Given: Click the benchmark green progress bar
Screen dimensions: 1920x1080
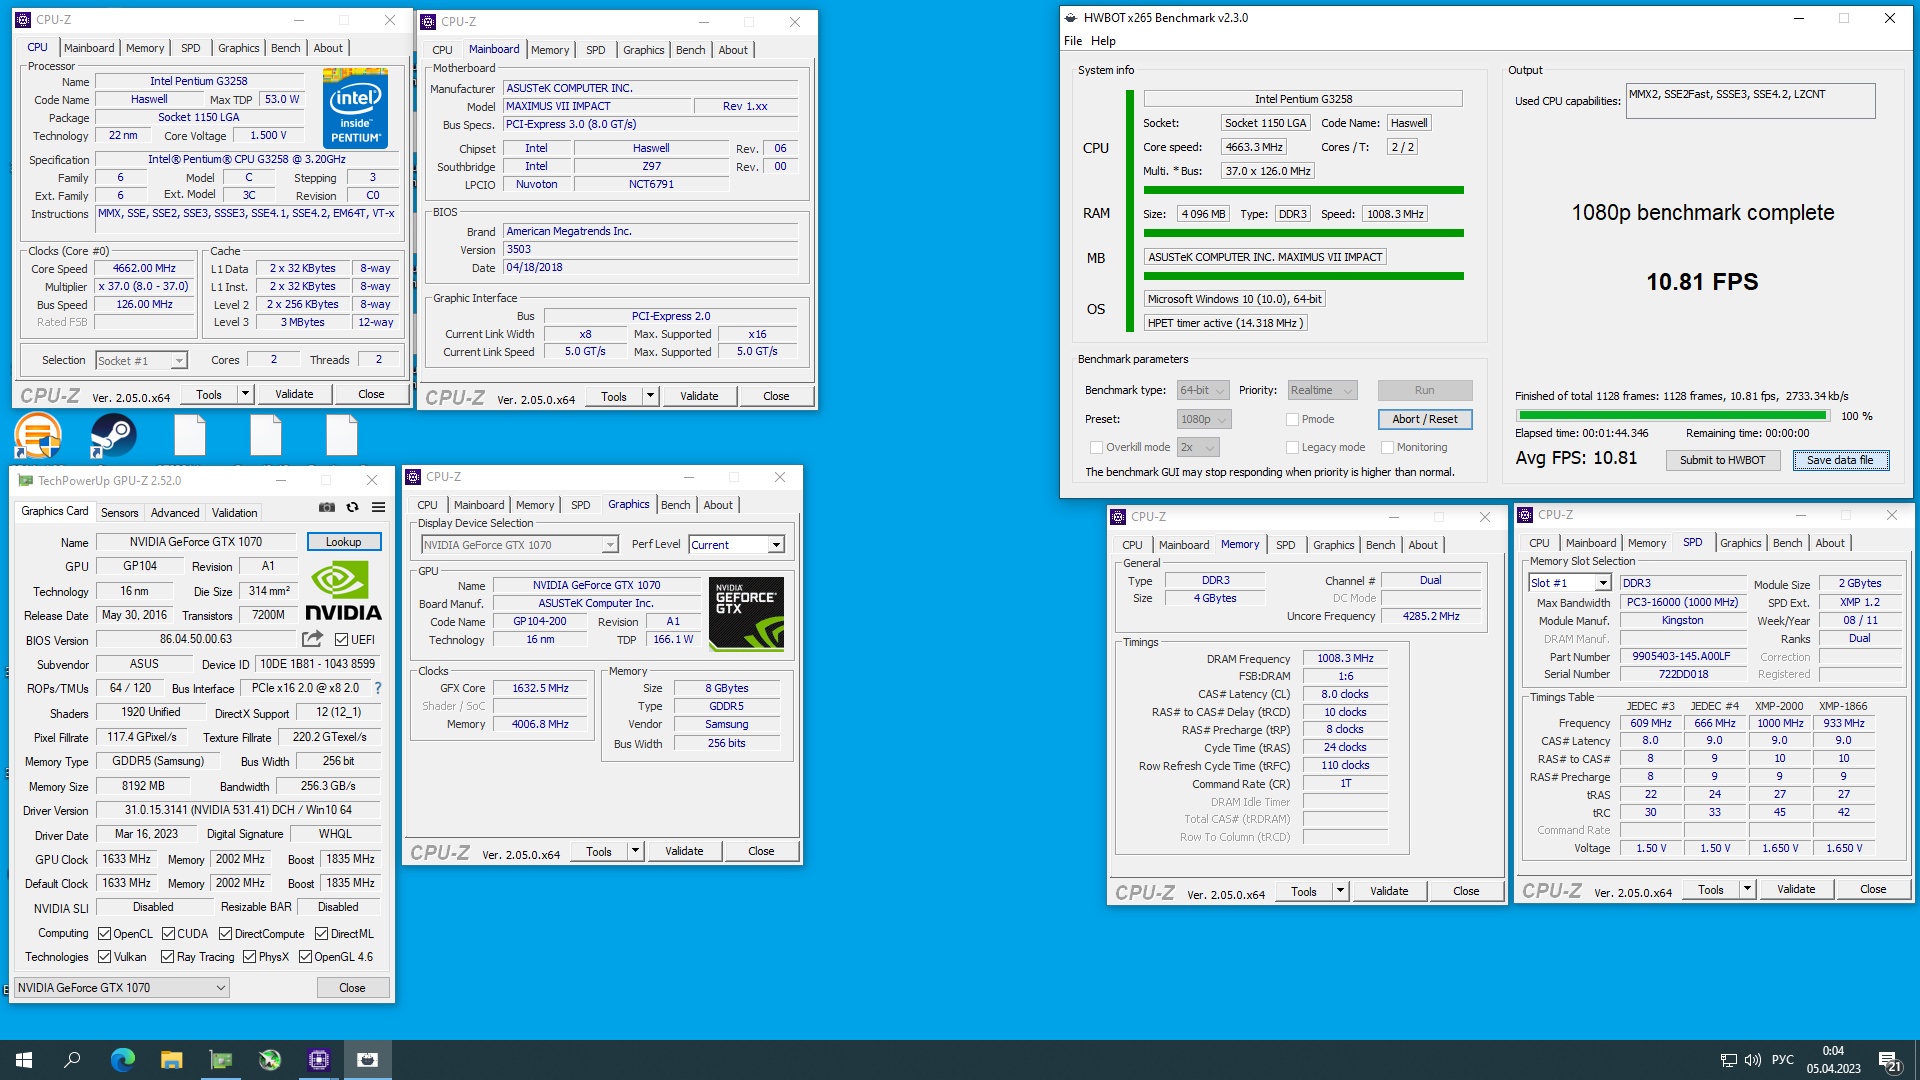Looking at the screenshot, I should pos(1672,416).
